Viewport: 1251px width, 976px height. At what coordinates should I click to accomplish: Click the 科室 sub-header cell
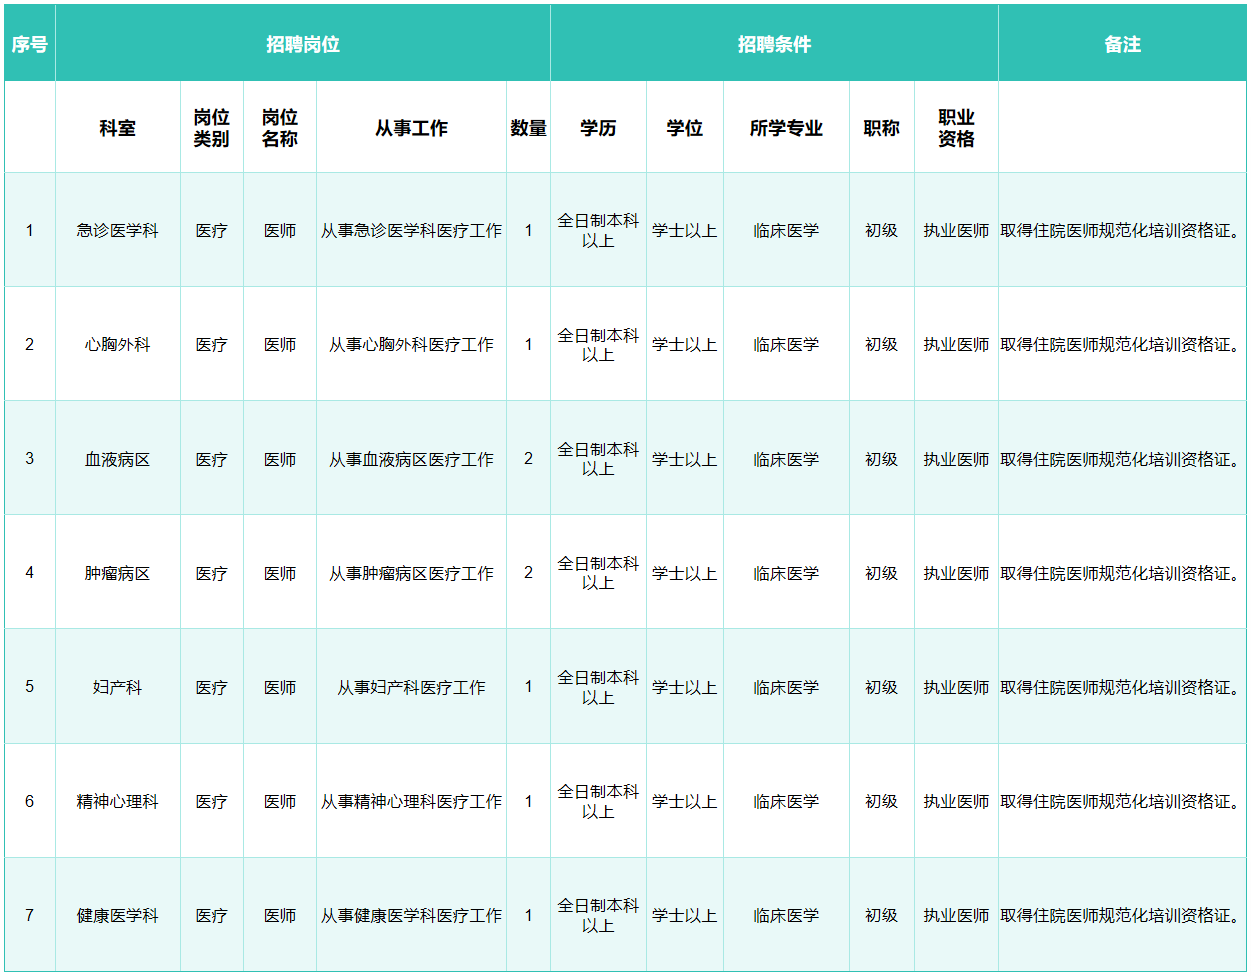click(117, 128)
